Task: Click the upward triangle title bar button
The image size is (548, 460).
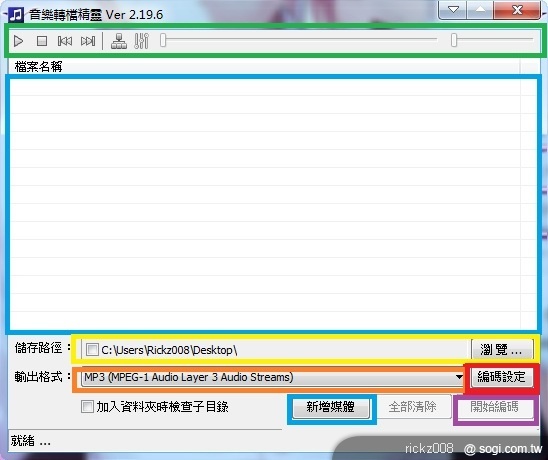Action: [480, 10]
